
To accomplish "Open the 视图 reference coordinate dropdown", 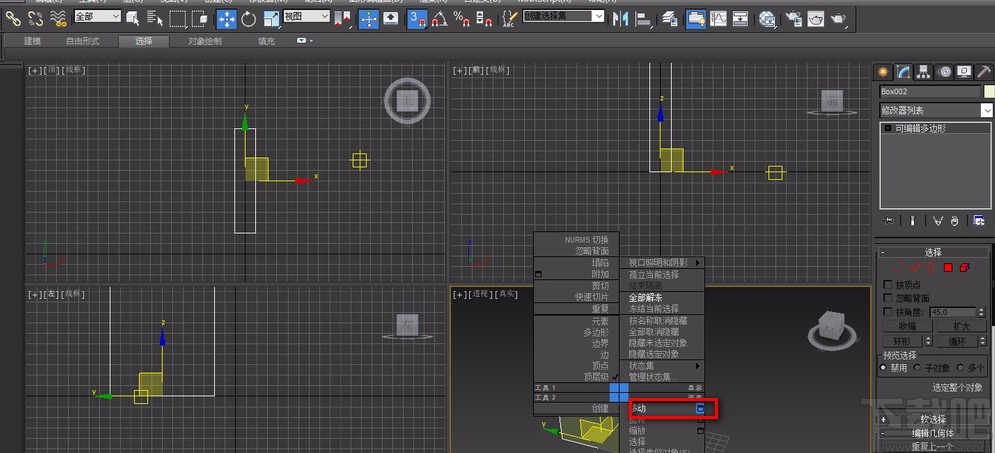I will 306,16.
